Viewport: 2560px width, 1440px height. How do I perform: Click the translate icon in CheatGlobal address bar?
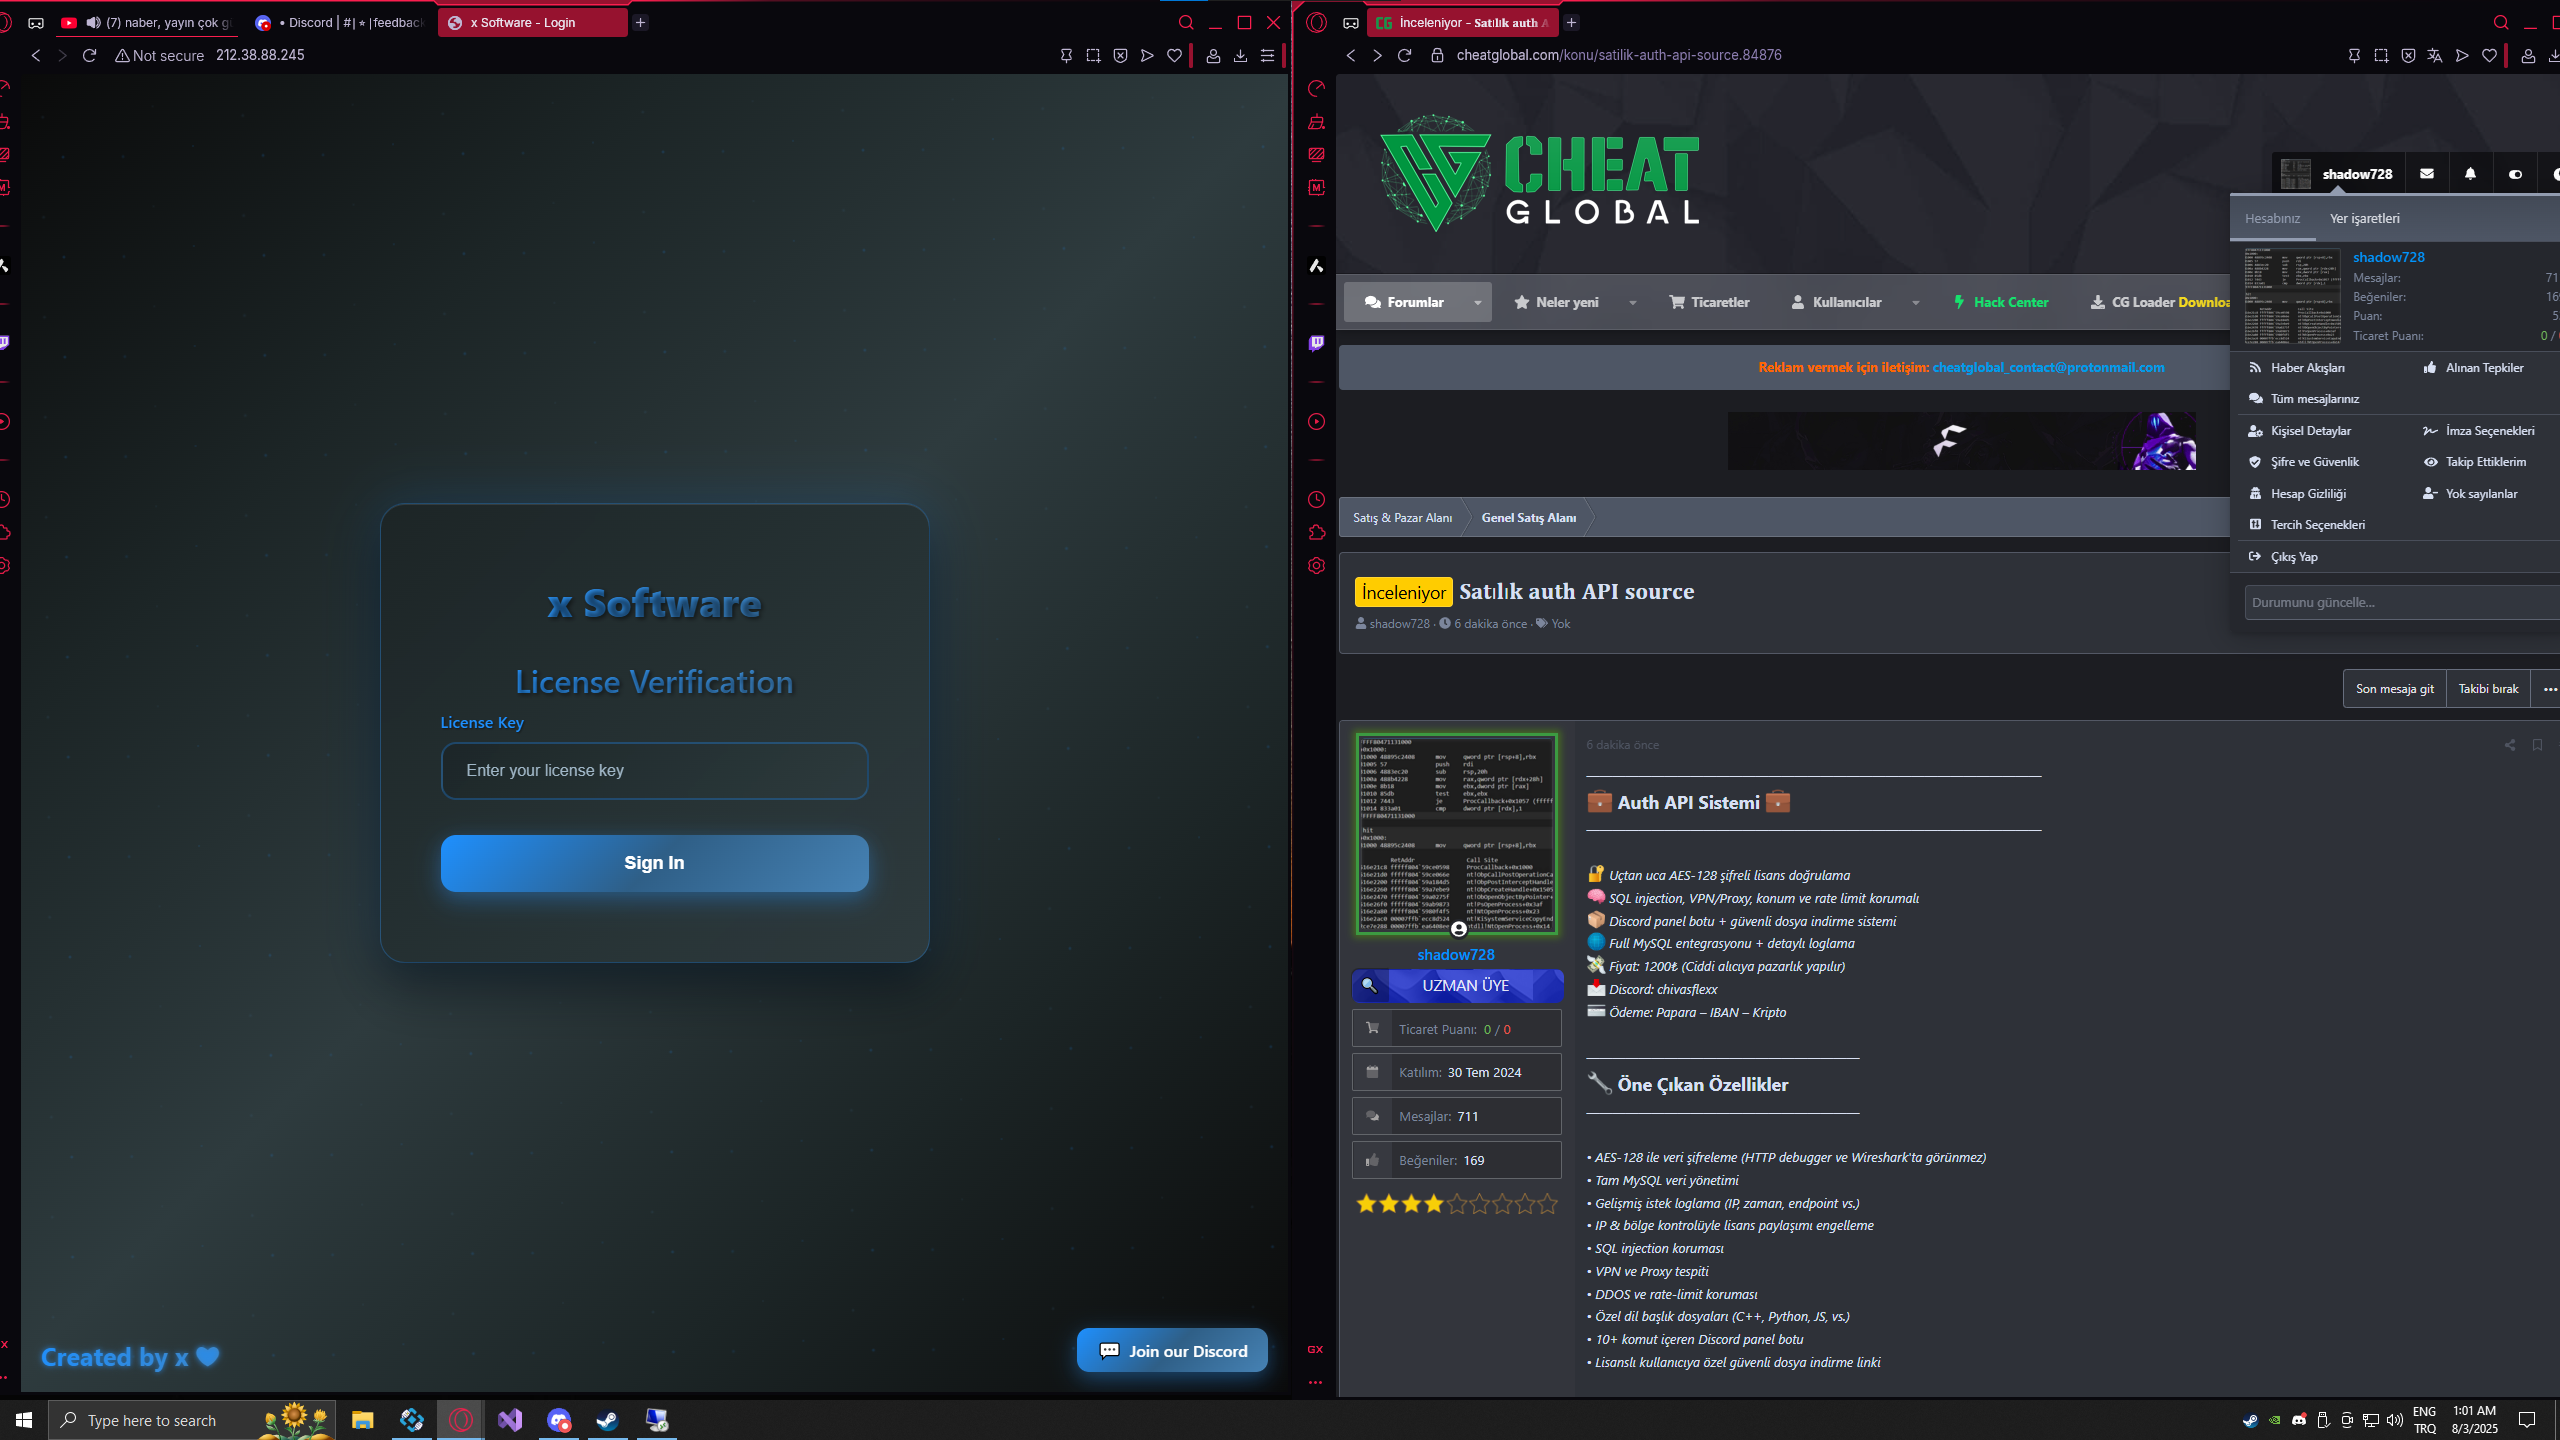(x=2435, y=56)
